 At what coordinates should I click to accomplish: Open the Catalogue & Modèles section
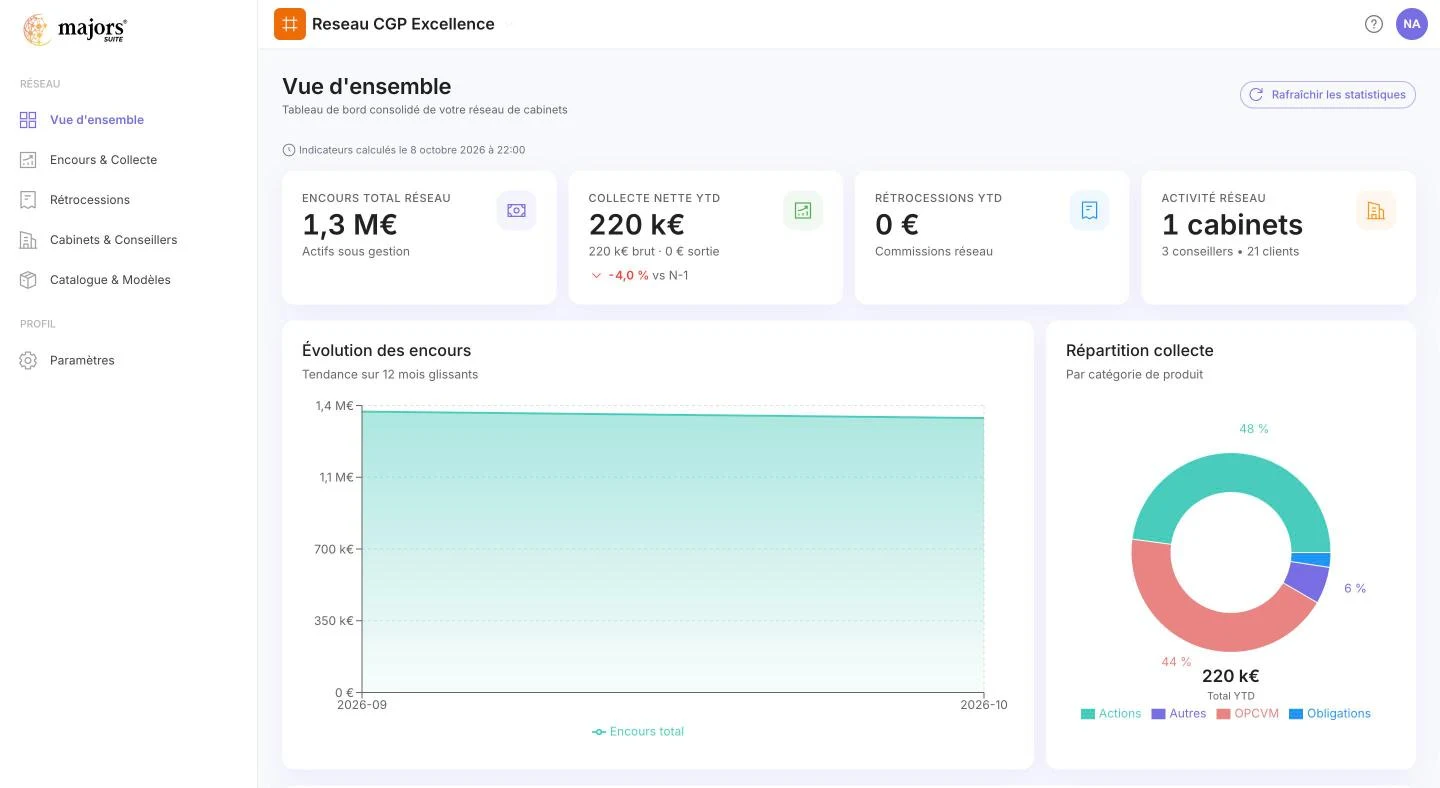click(x=110, y=280)
